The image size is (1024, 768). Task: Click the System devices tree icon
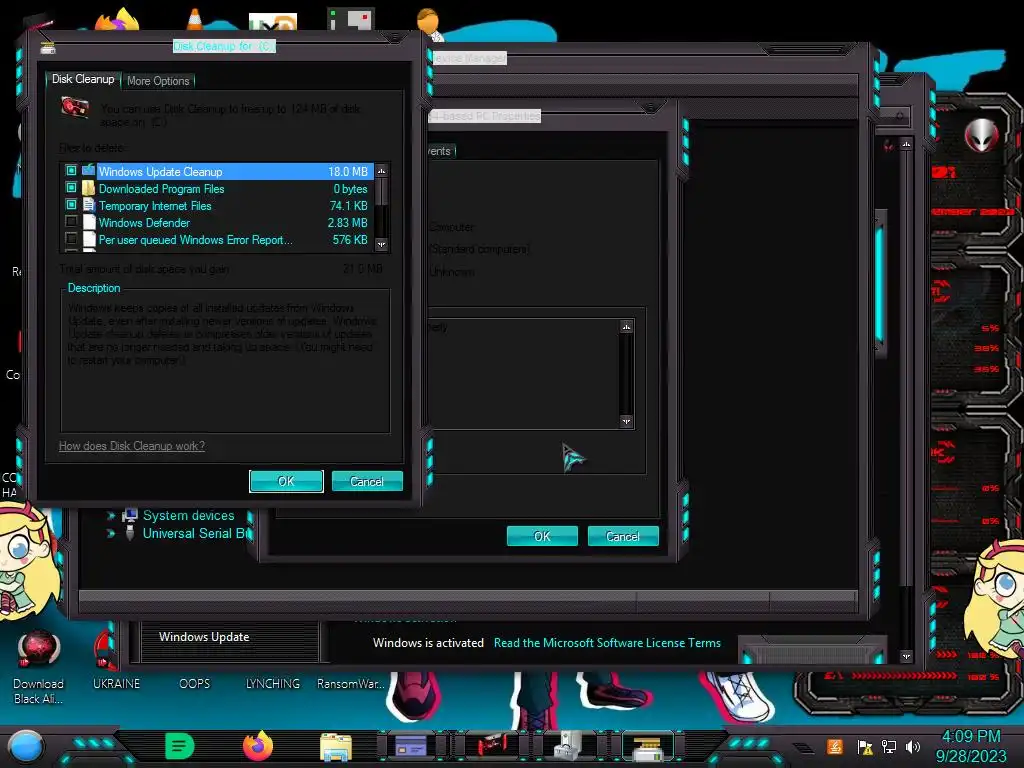tap(130, 515)
